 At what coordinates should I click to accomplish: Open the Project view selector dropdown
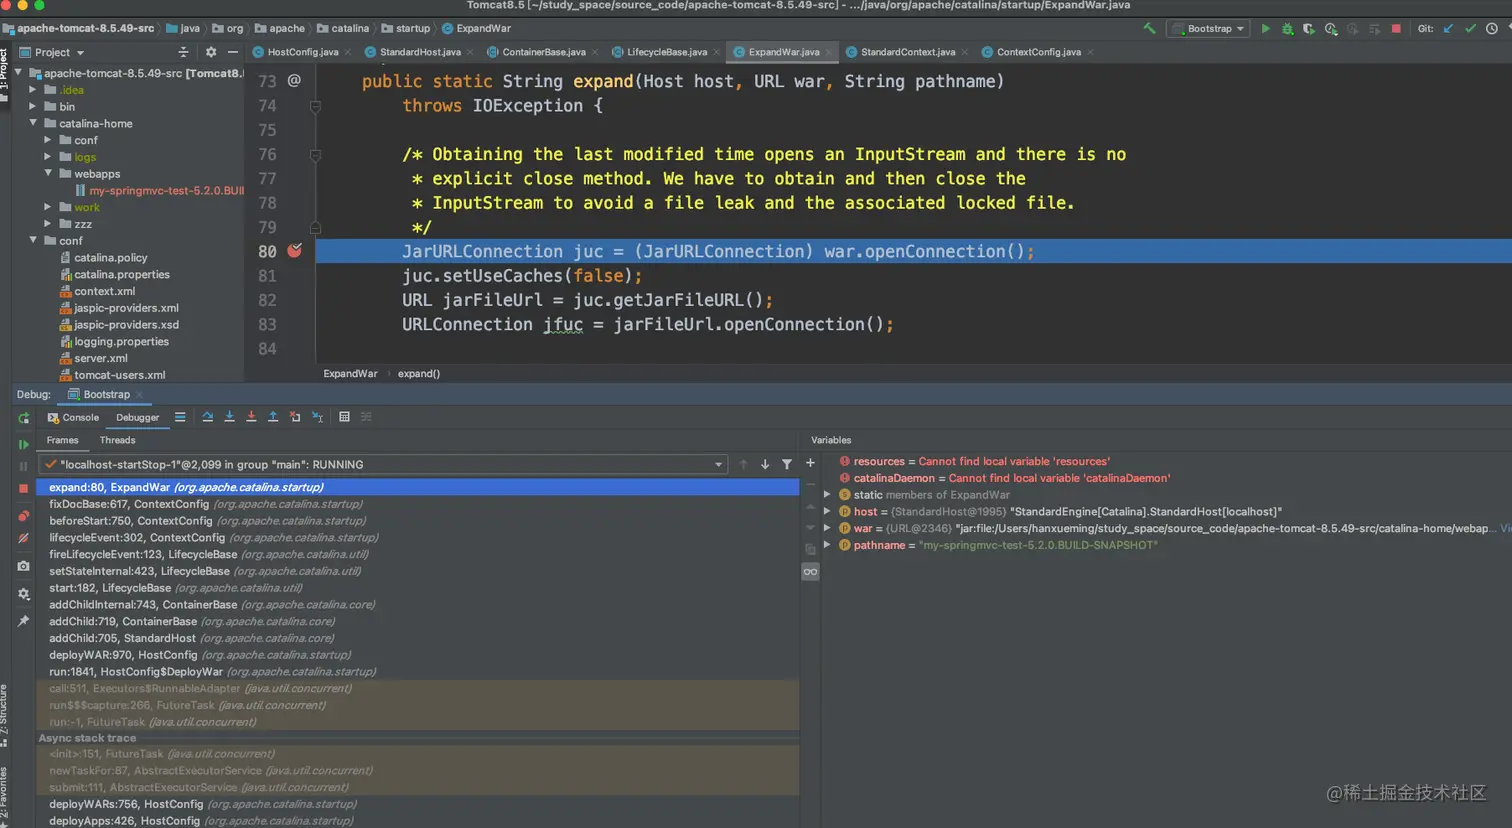click(x=52, y=52)
